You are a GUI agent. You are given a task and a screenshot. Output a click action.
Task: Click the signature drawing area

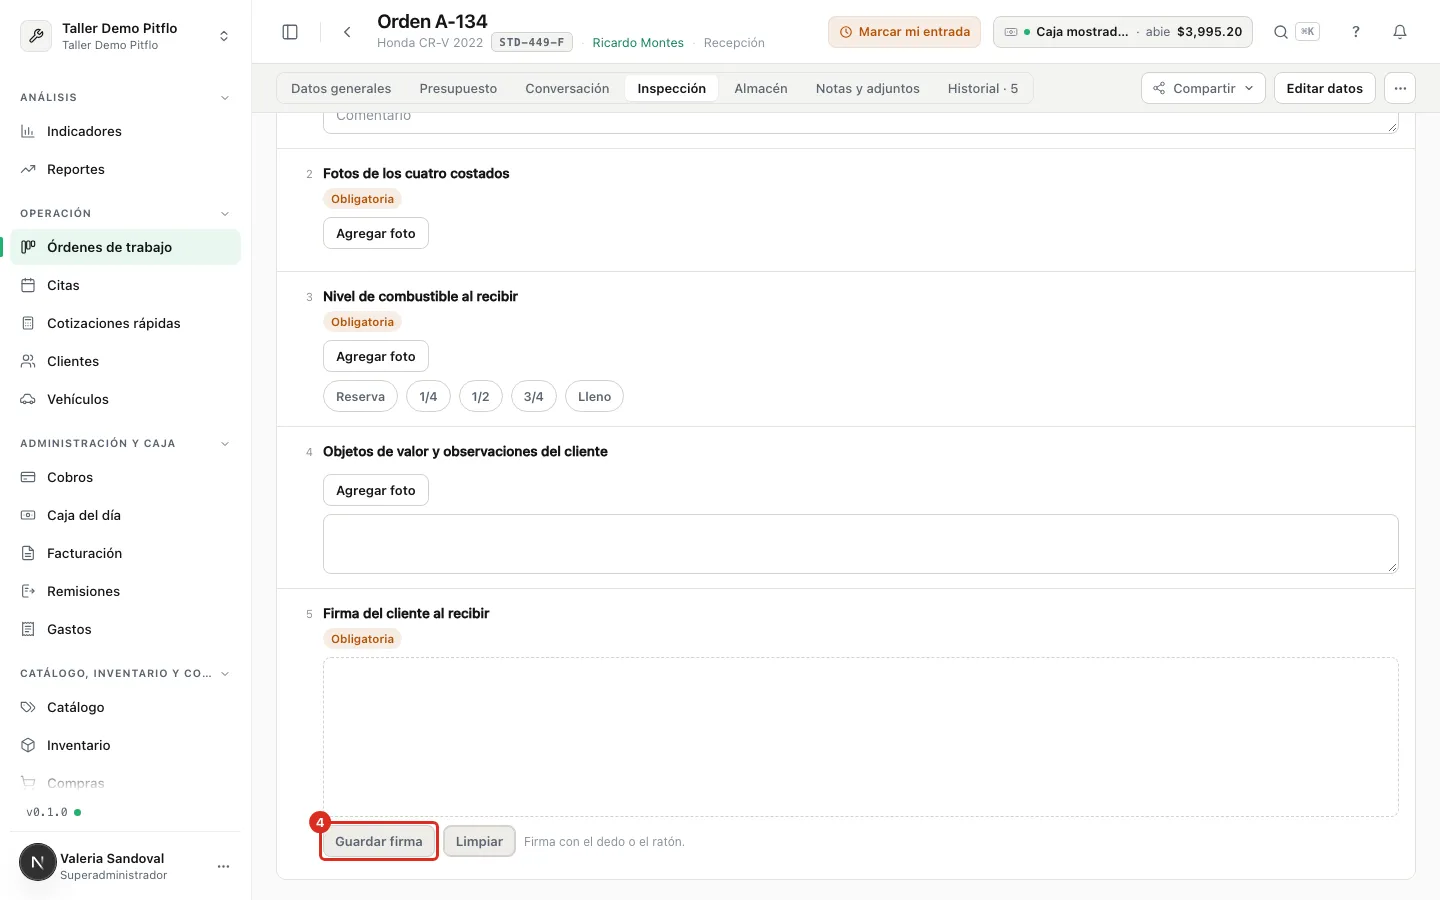point(860,737)
